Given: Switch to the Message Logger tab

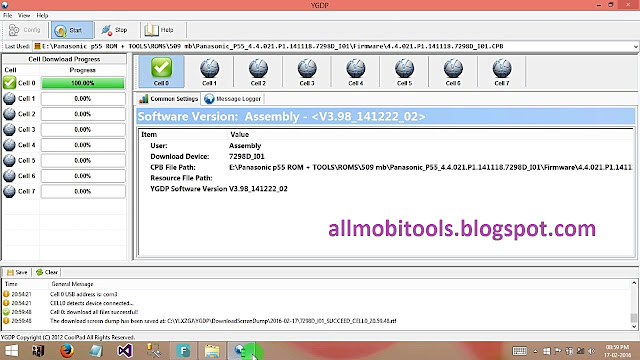Looking at the screenshot, I should [x=233, y=99].
